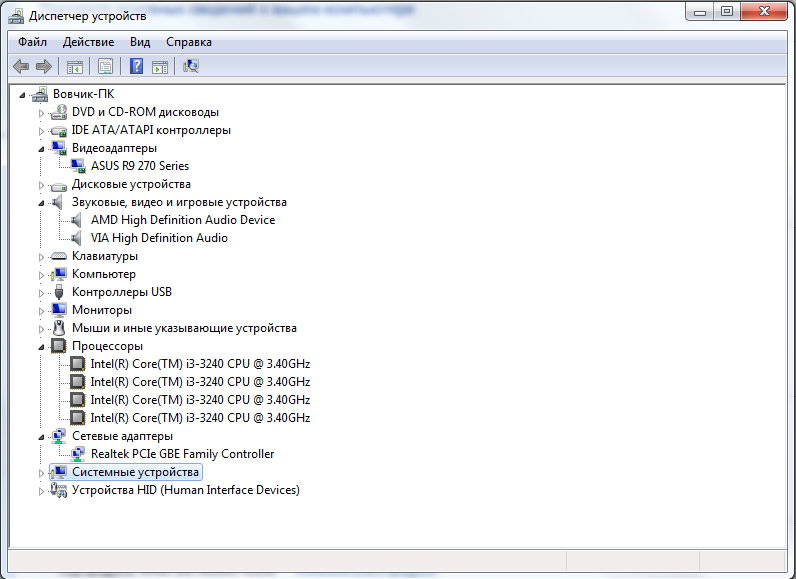Click the DVD и CD-ROM дисководы icon
Viewport: 796px width, 579px height.
coord(59,112)
